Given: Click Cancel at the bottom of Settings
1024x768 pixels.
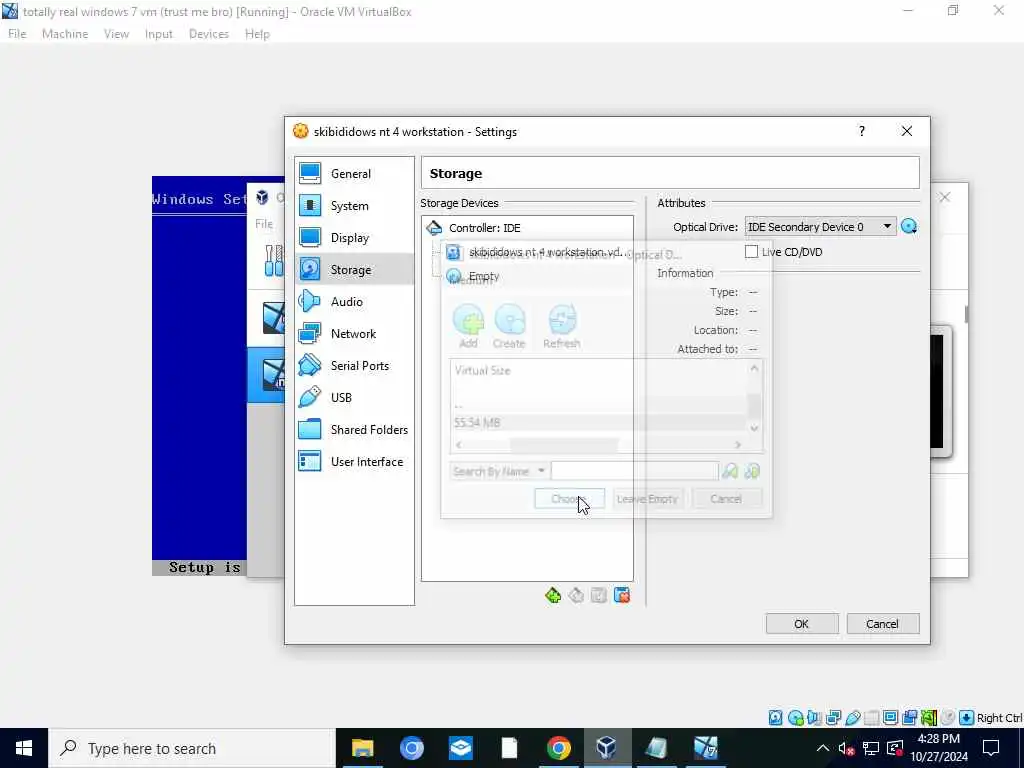Looking at the screenshot, I should pos(883,624).
